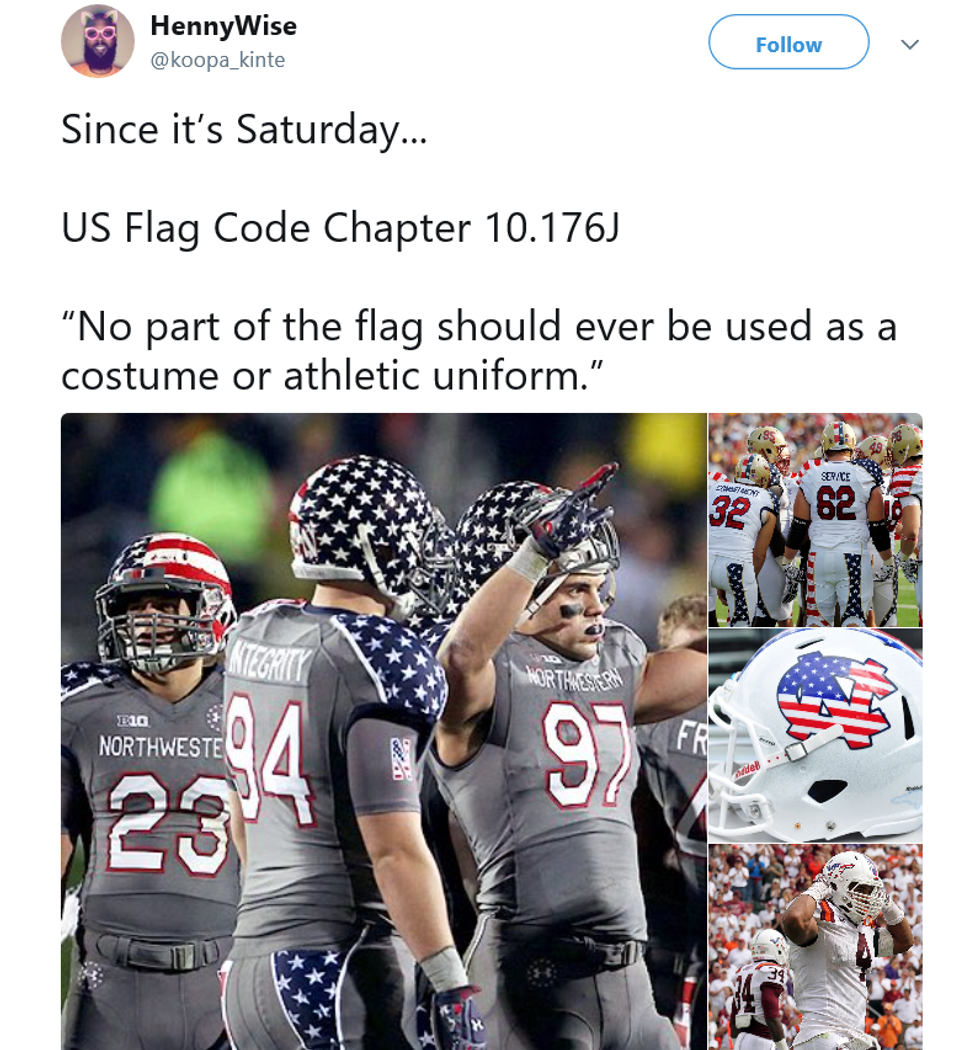Expand the chevron menu beside Follow

click(x=909, y=44)
